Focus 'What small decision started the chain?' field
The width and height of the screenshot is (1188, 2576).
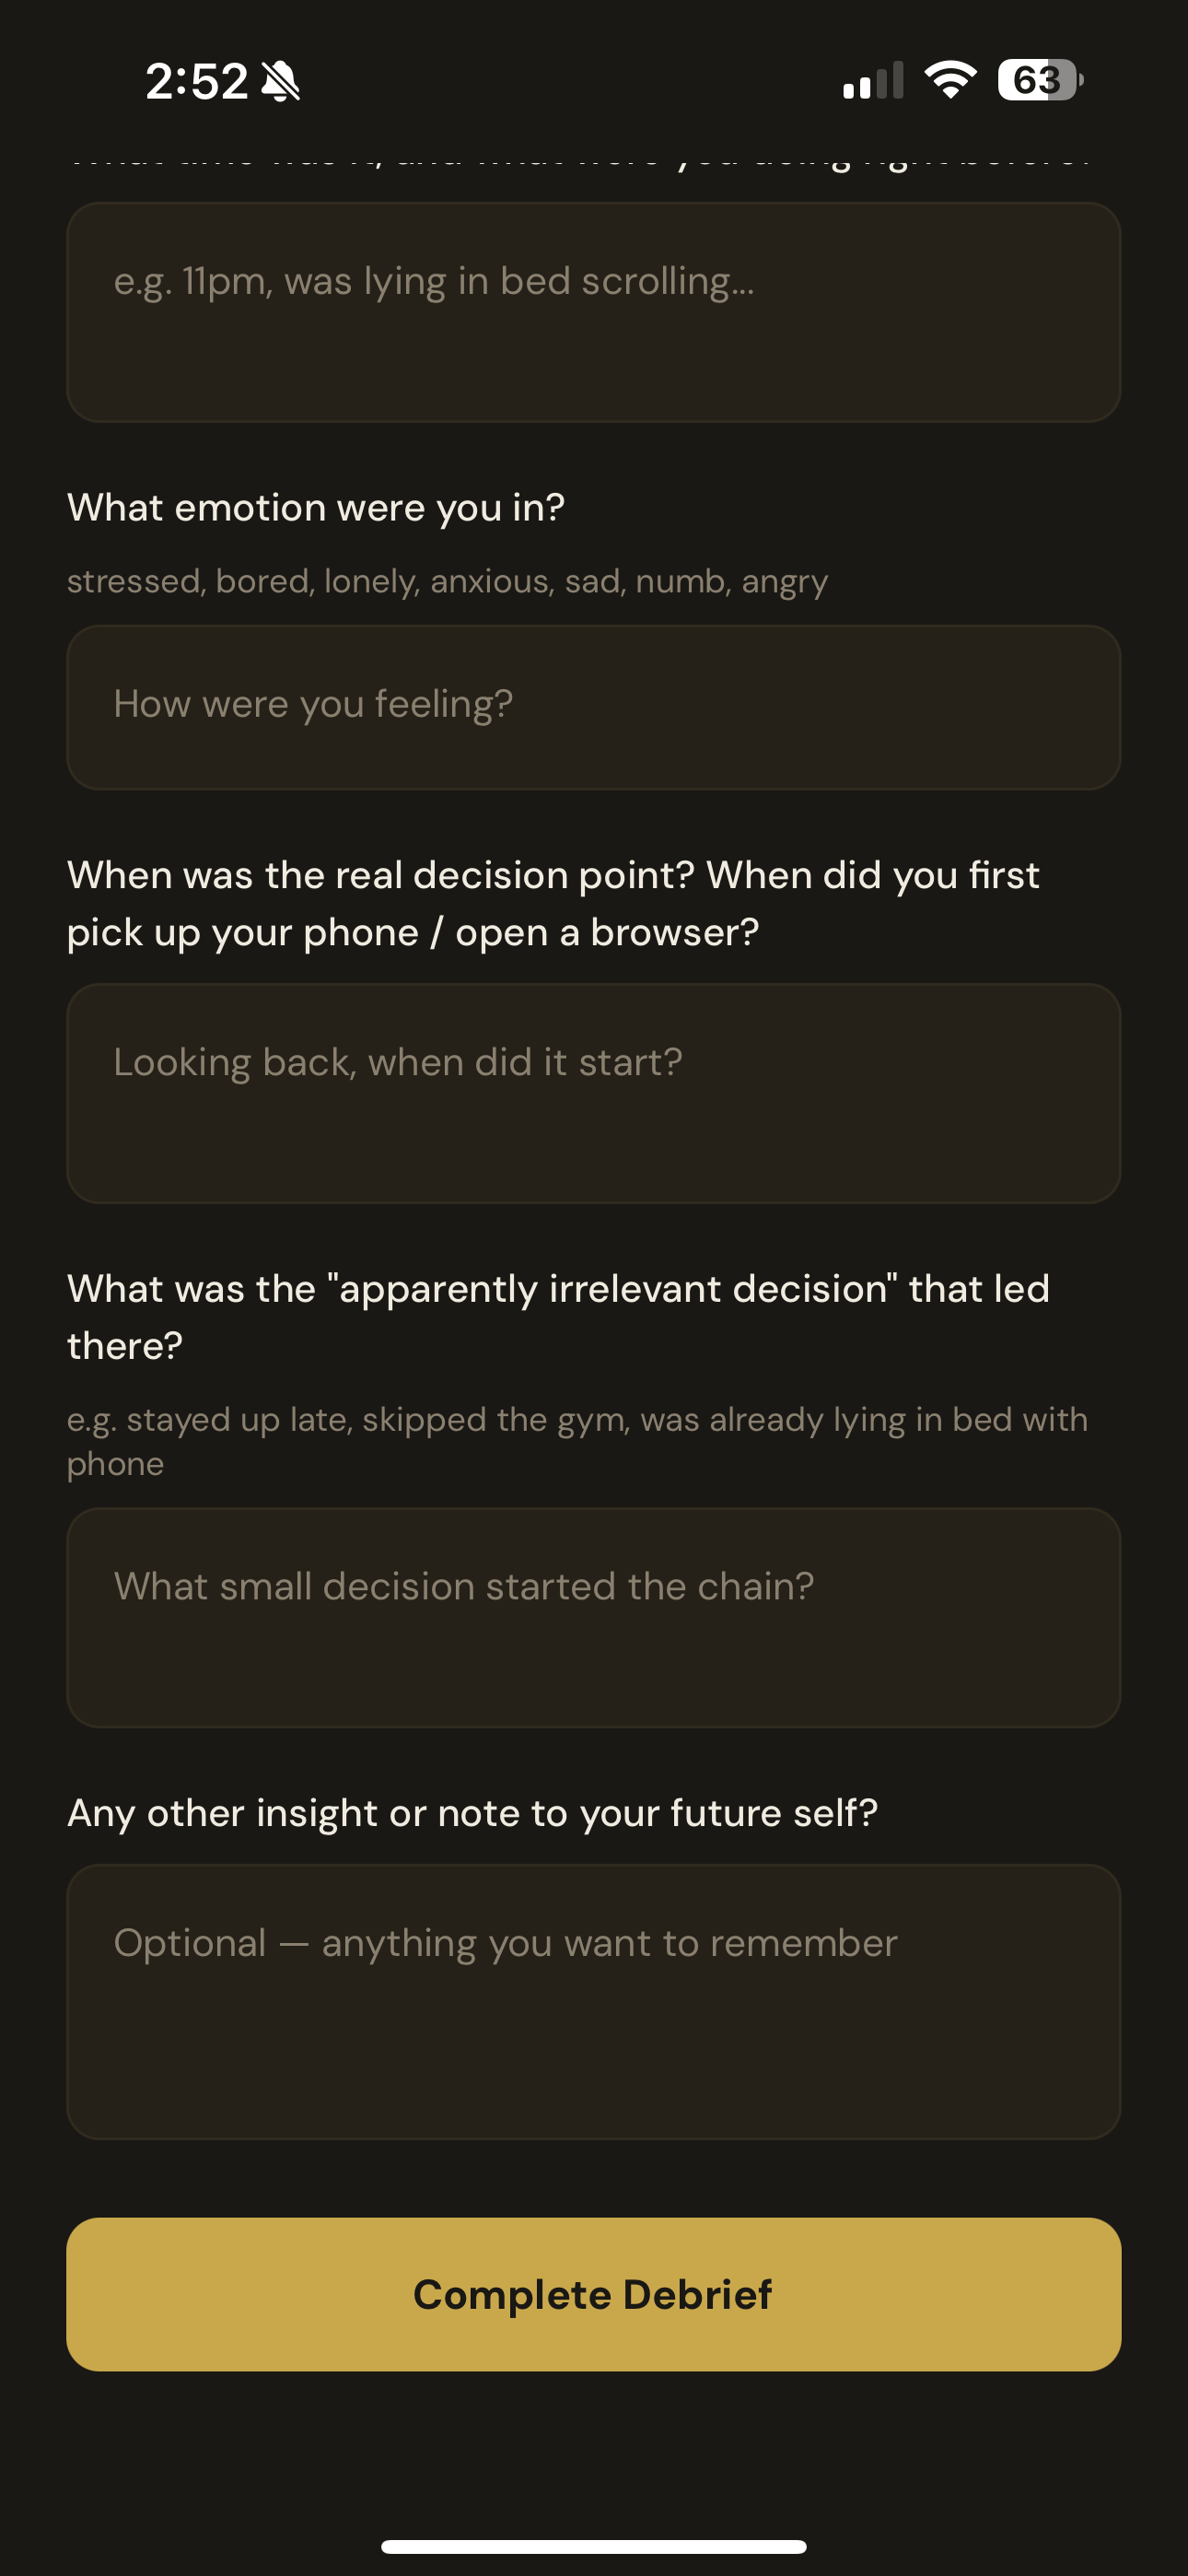tap(594, 1617)
